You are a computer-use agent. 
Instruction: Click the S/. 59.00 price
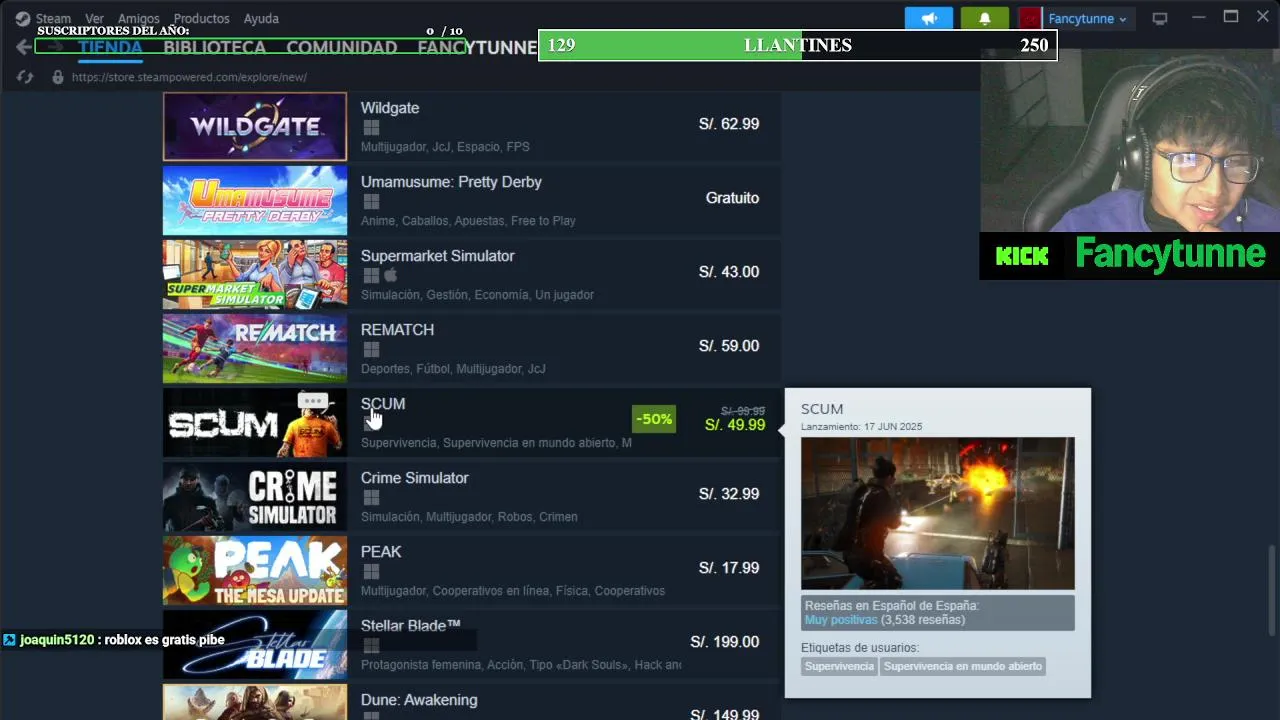pos(729,346)
